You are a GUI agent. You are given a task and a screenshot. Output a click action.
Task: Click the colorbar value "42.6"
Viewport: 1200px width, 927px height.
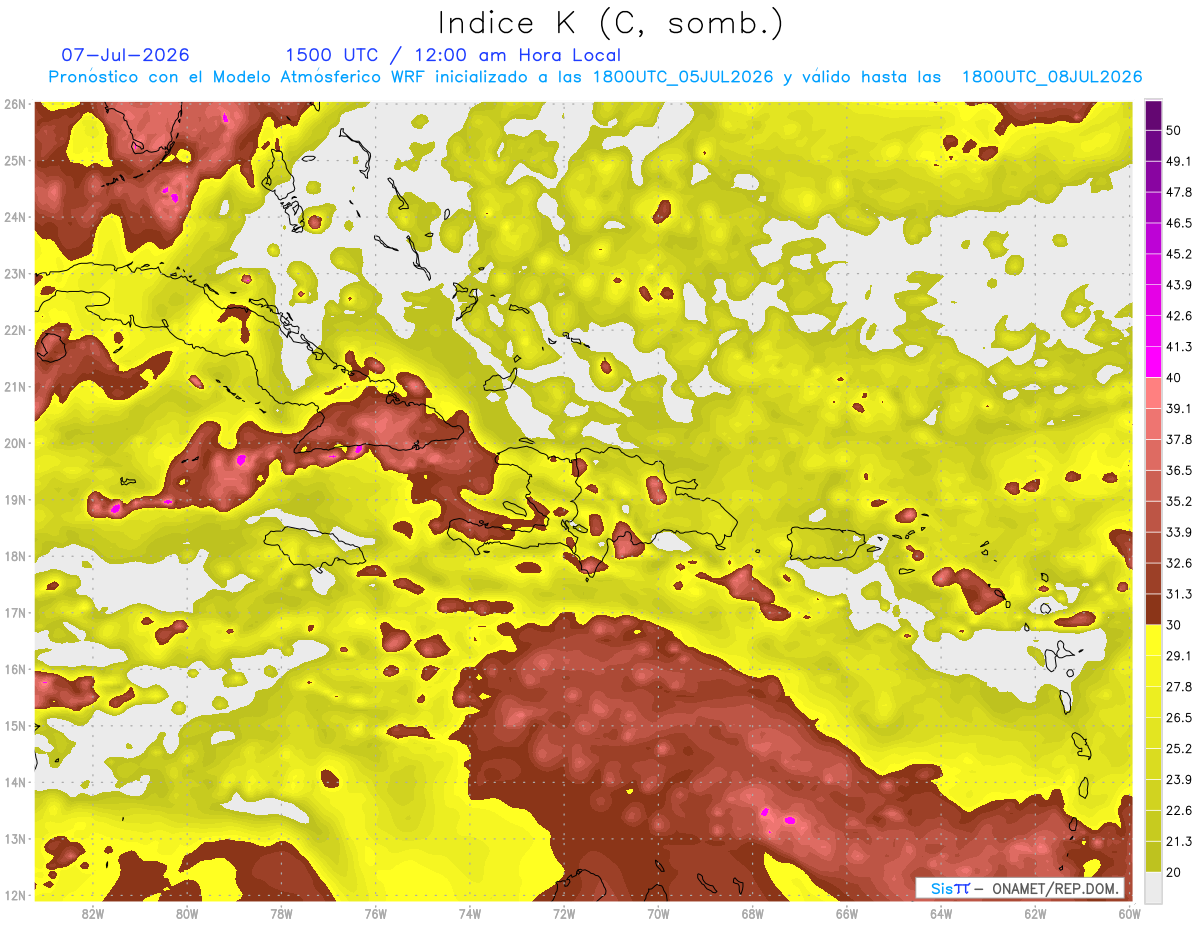1178,316
